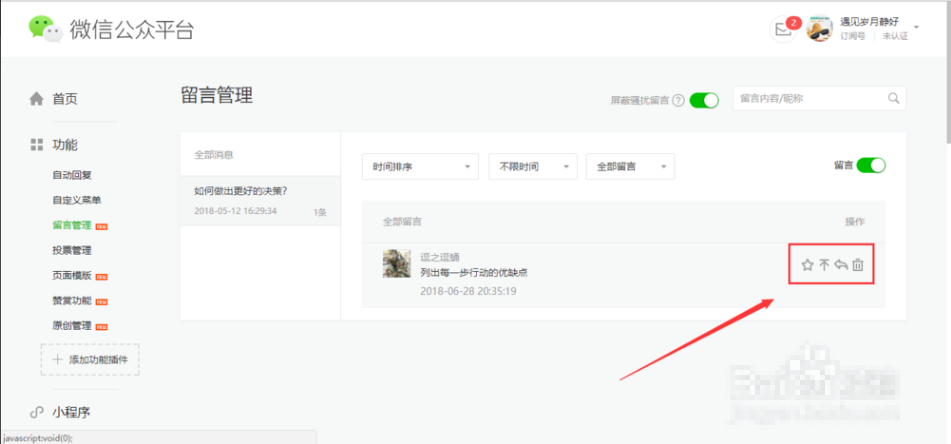The width and height of the screenshot is (951, 444).
Task: Click the 留言内容/昵称 search field
Action: 808,98
